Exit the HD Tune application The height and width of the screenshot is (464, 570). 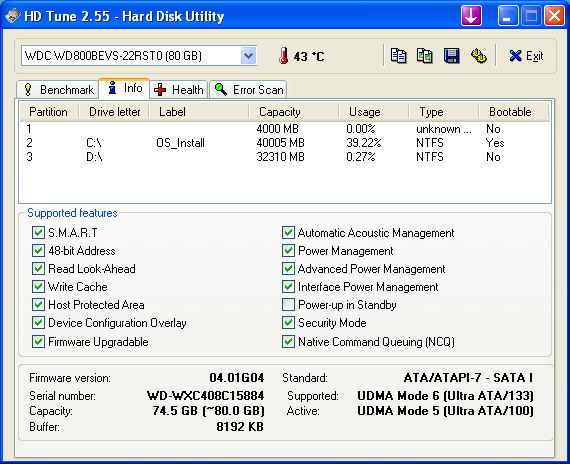coord(526,56)
